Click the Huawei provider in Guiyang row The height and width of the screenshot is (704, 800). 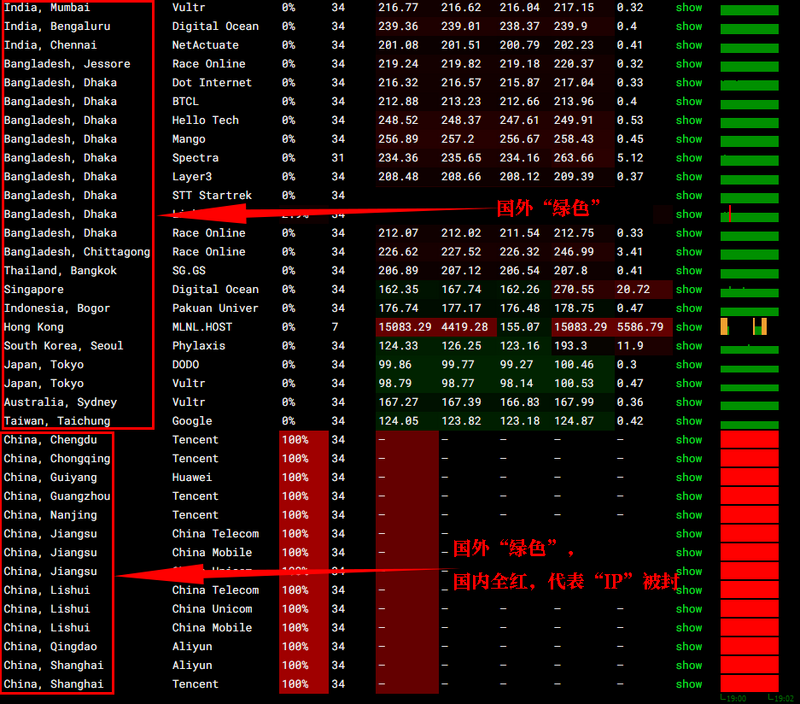(192, 478)
